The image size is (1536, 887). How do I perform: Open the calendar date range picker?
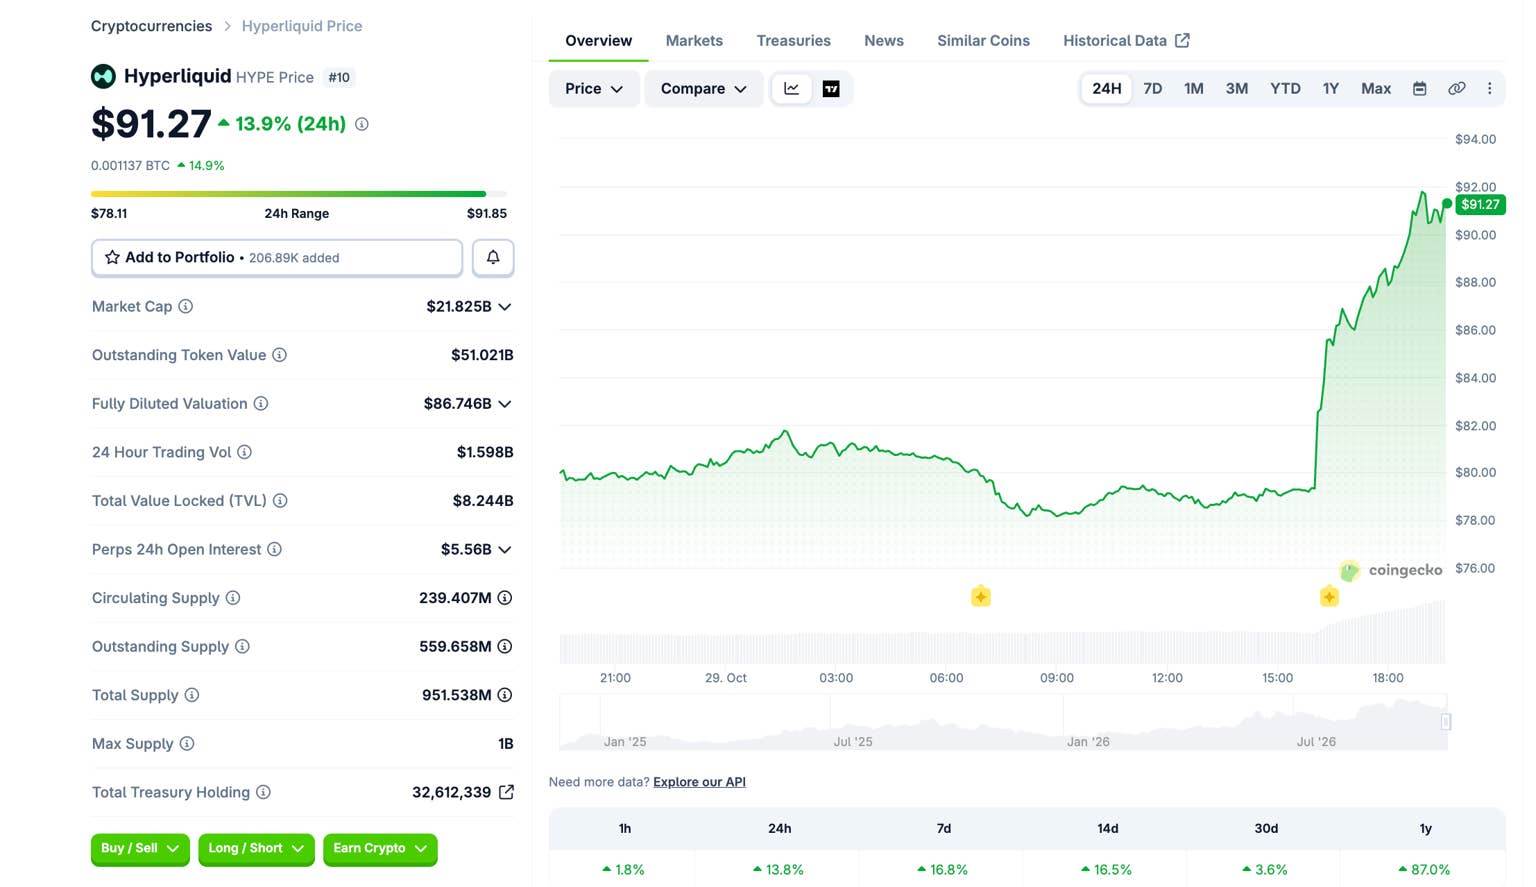coord(1419,89)
